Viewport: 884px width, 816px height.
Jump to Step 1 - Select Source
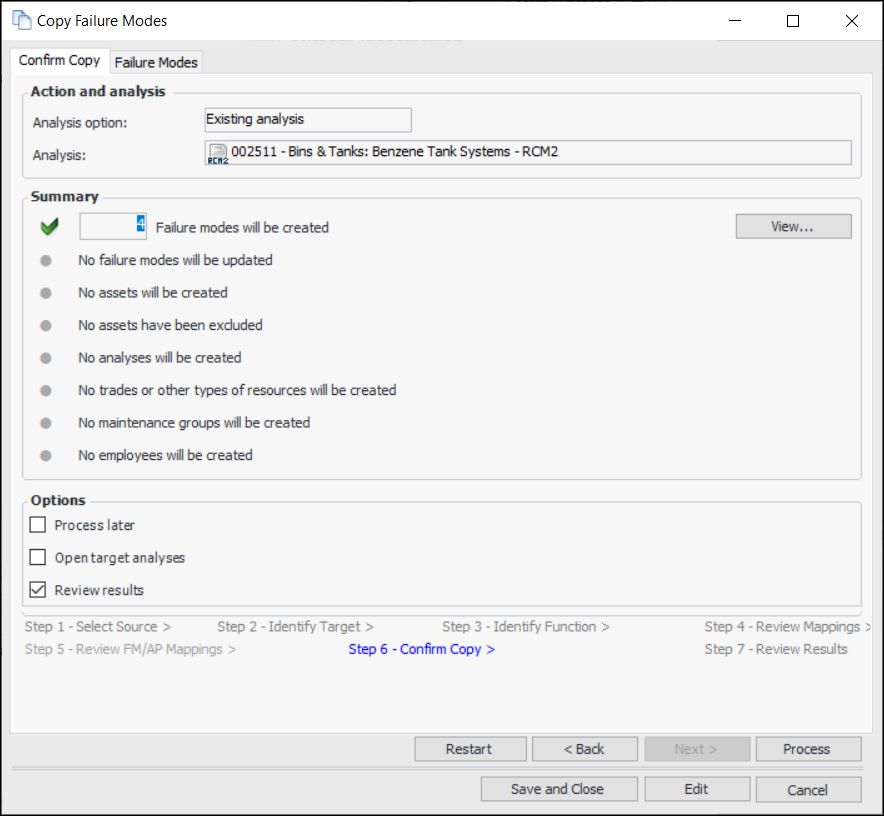[98, 627]
